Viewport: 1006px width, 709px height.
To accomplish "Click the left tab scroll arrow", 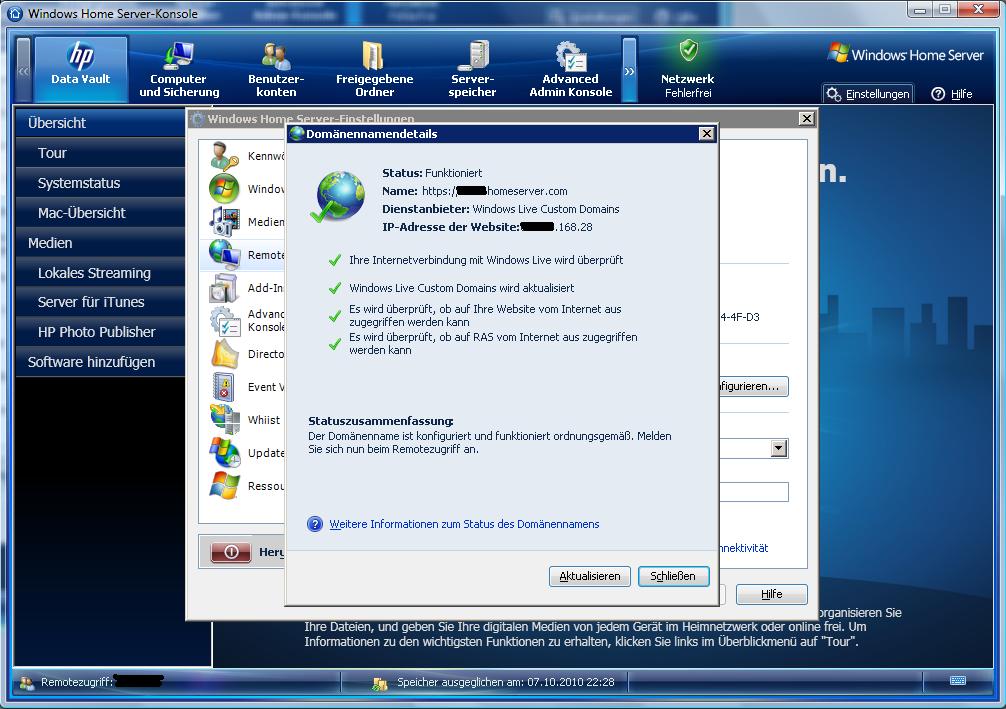I will coord(24,70).
